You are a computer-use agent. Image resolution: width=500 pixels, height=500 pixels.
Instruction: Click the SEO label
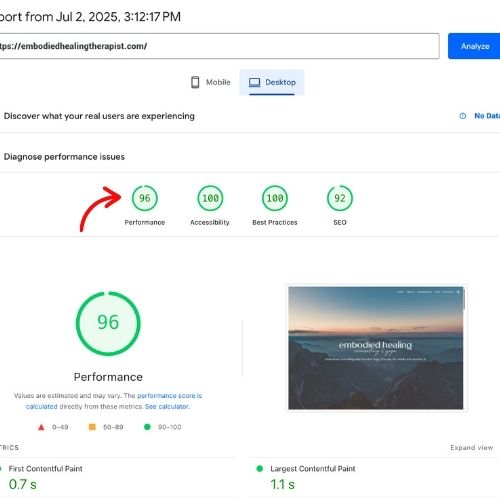click(x=340, y=222)
